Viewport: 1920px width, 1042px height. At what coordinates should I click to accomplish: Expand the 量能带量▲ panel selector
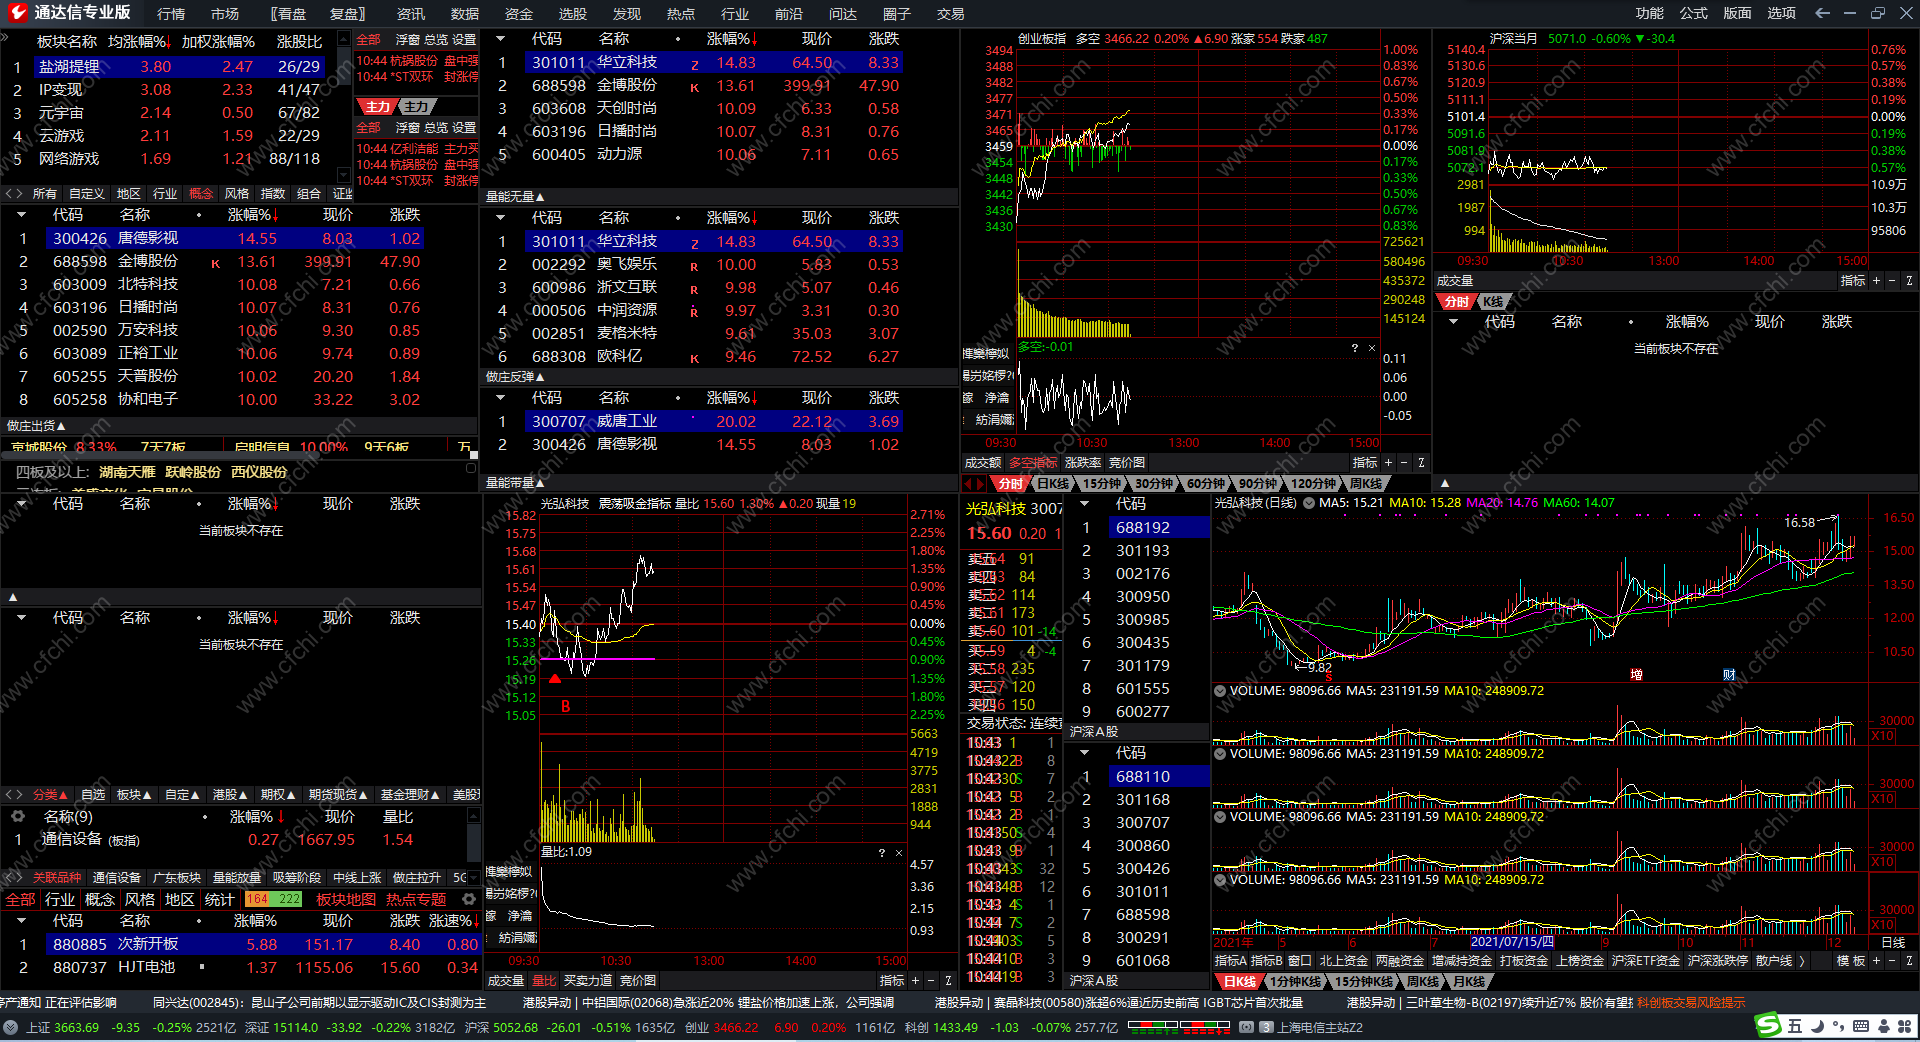click(515, 483)
